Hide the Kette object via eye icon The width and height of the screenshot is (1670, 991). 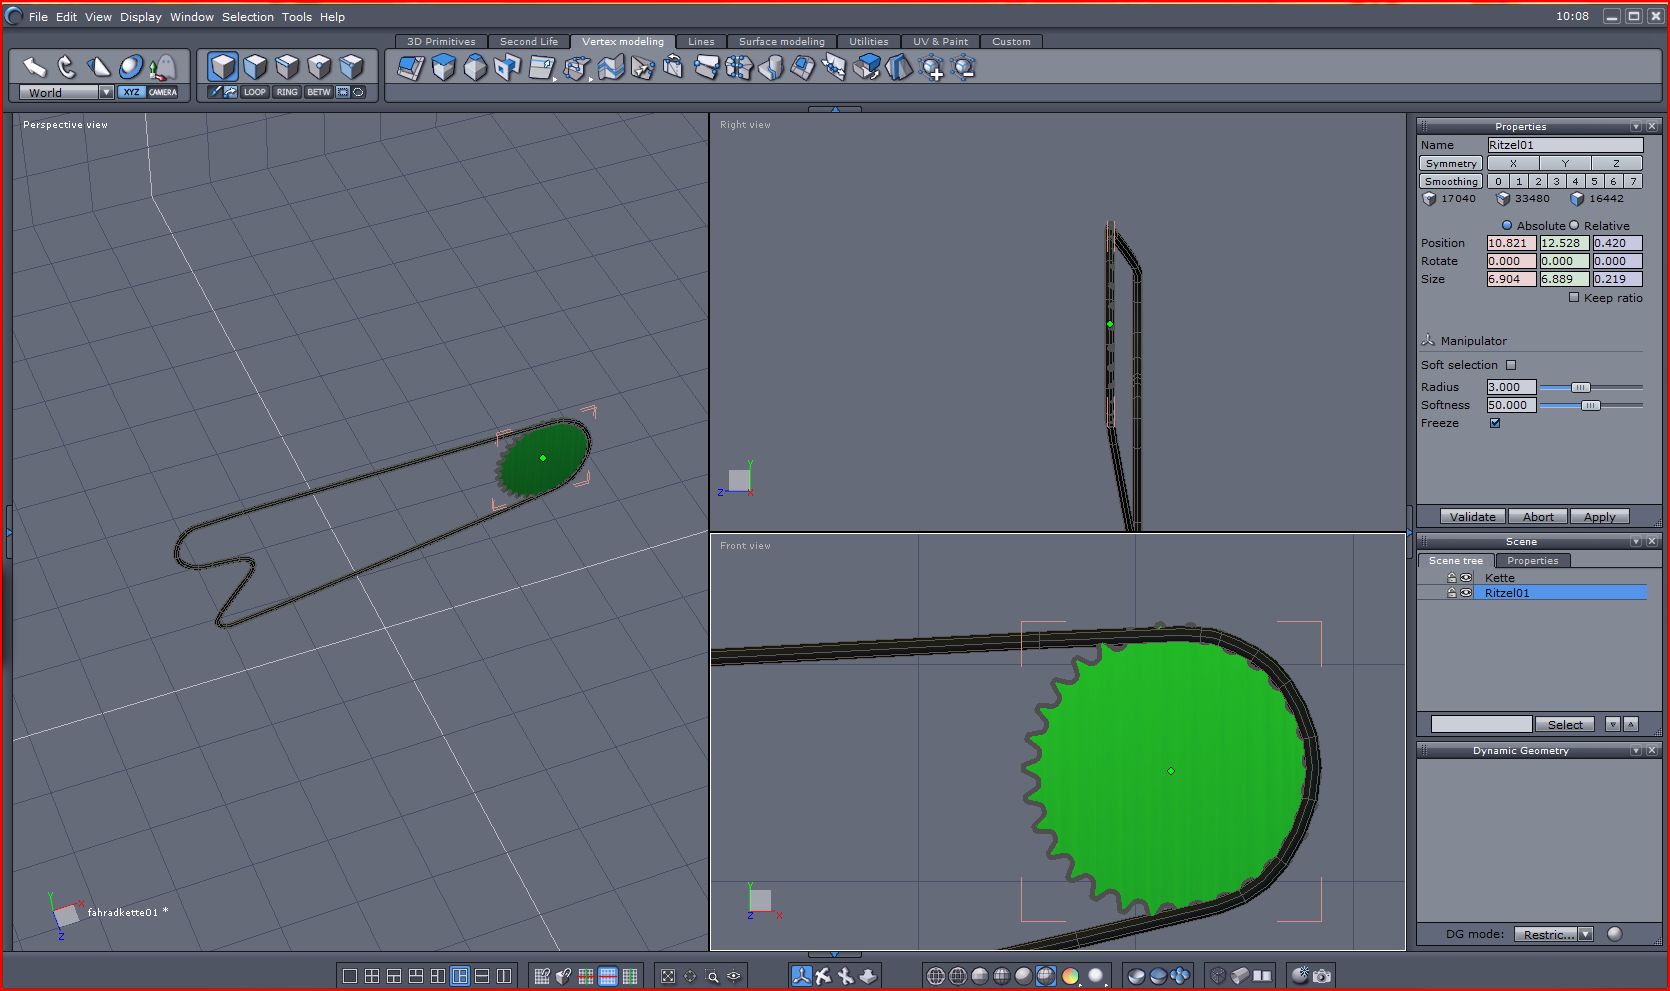click(x=1466, y=578)
